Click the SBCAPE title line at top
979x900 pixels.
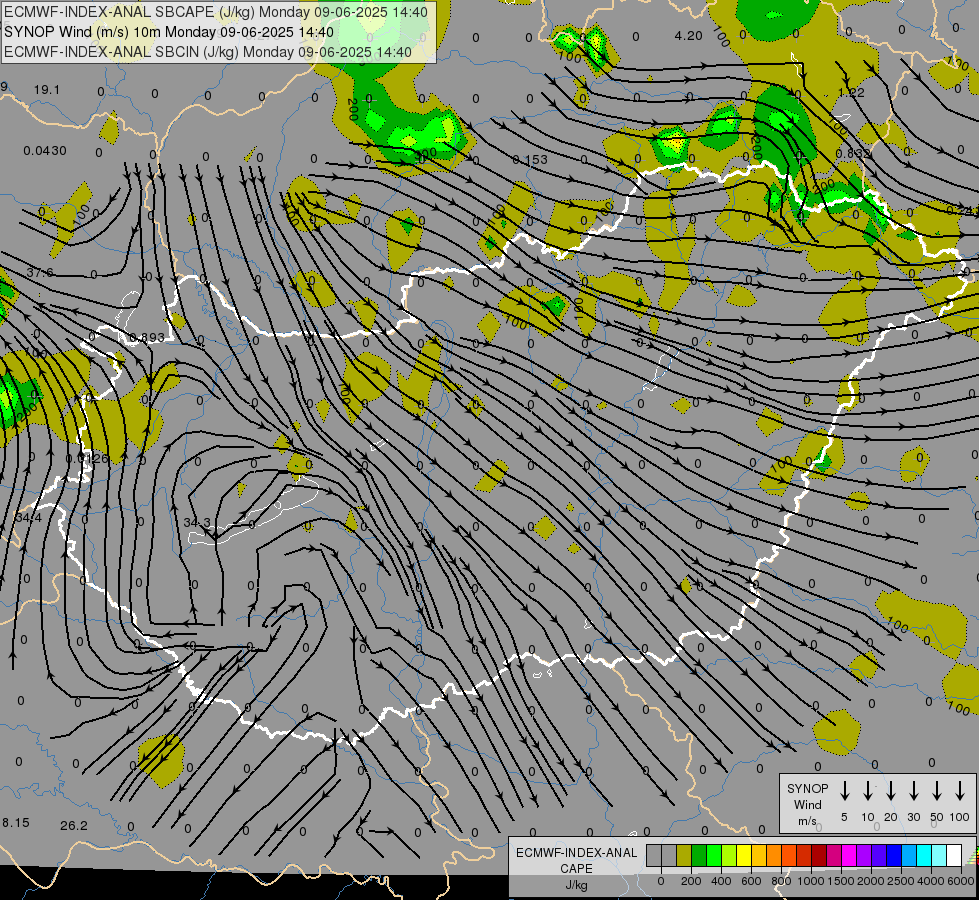216,12
